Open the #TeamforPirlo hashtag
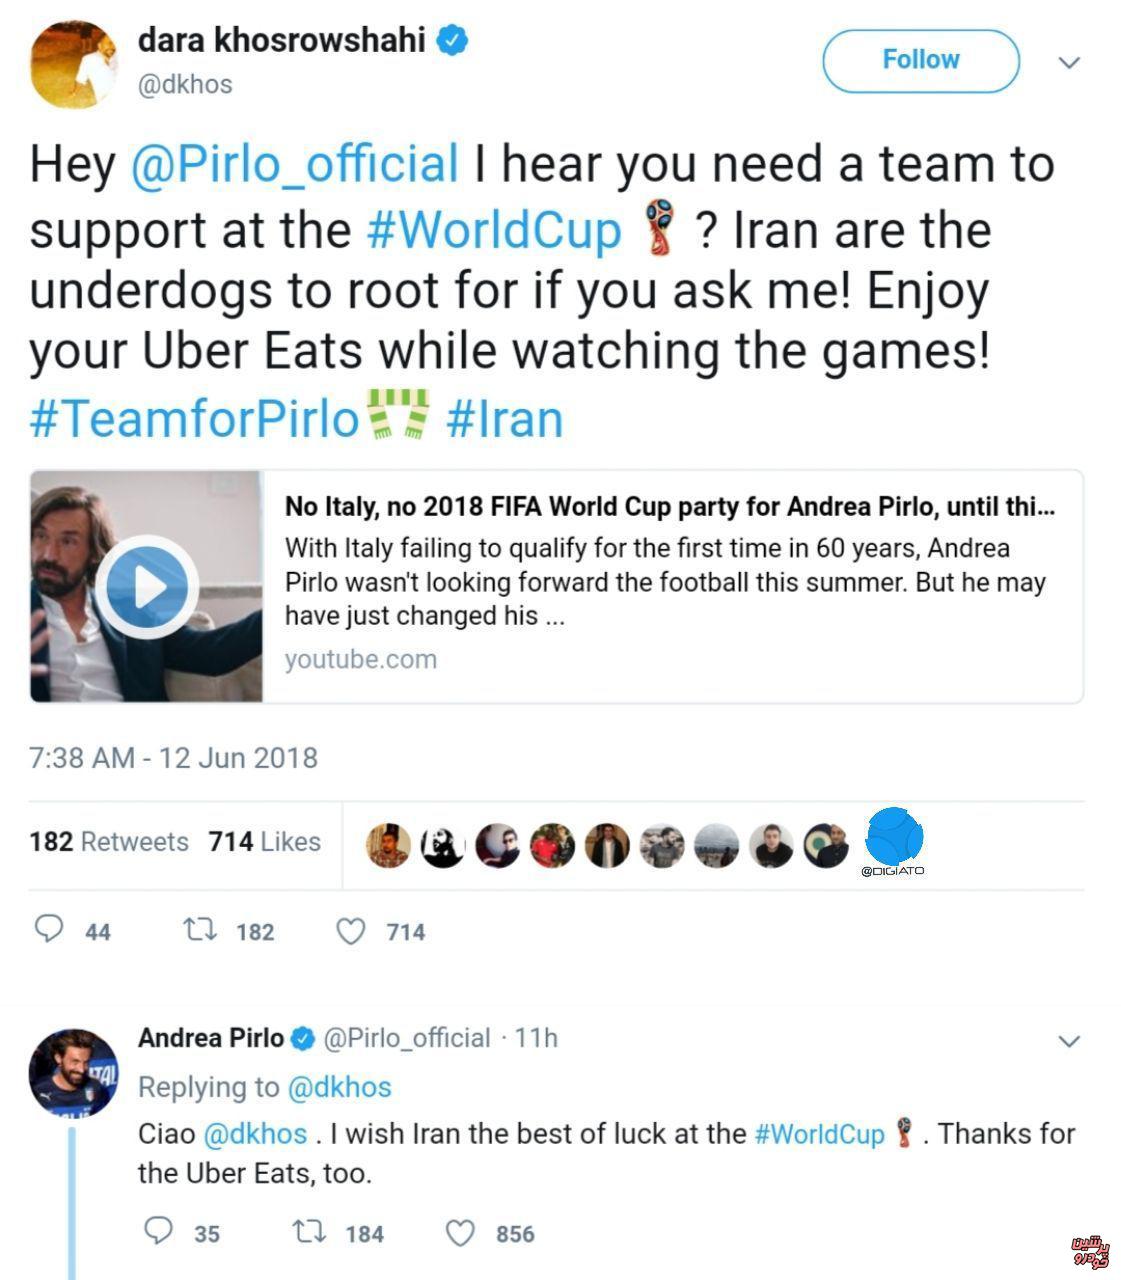1121x1280 pixels. pyautogui.click(x=194, y=419)
